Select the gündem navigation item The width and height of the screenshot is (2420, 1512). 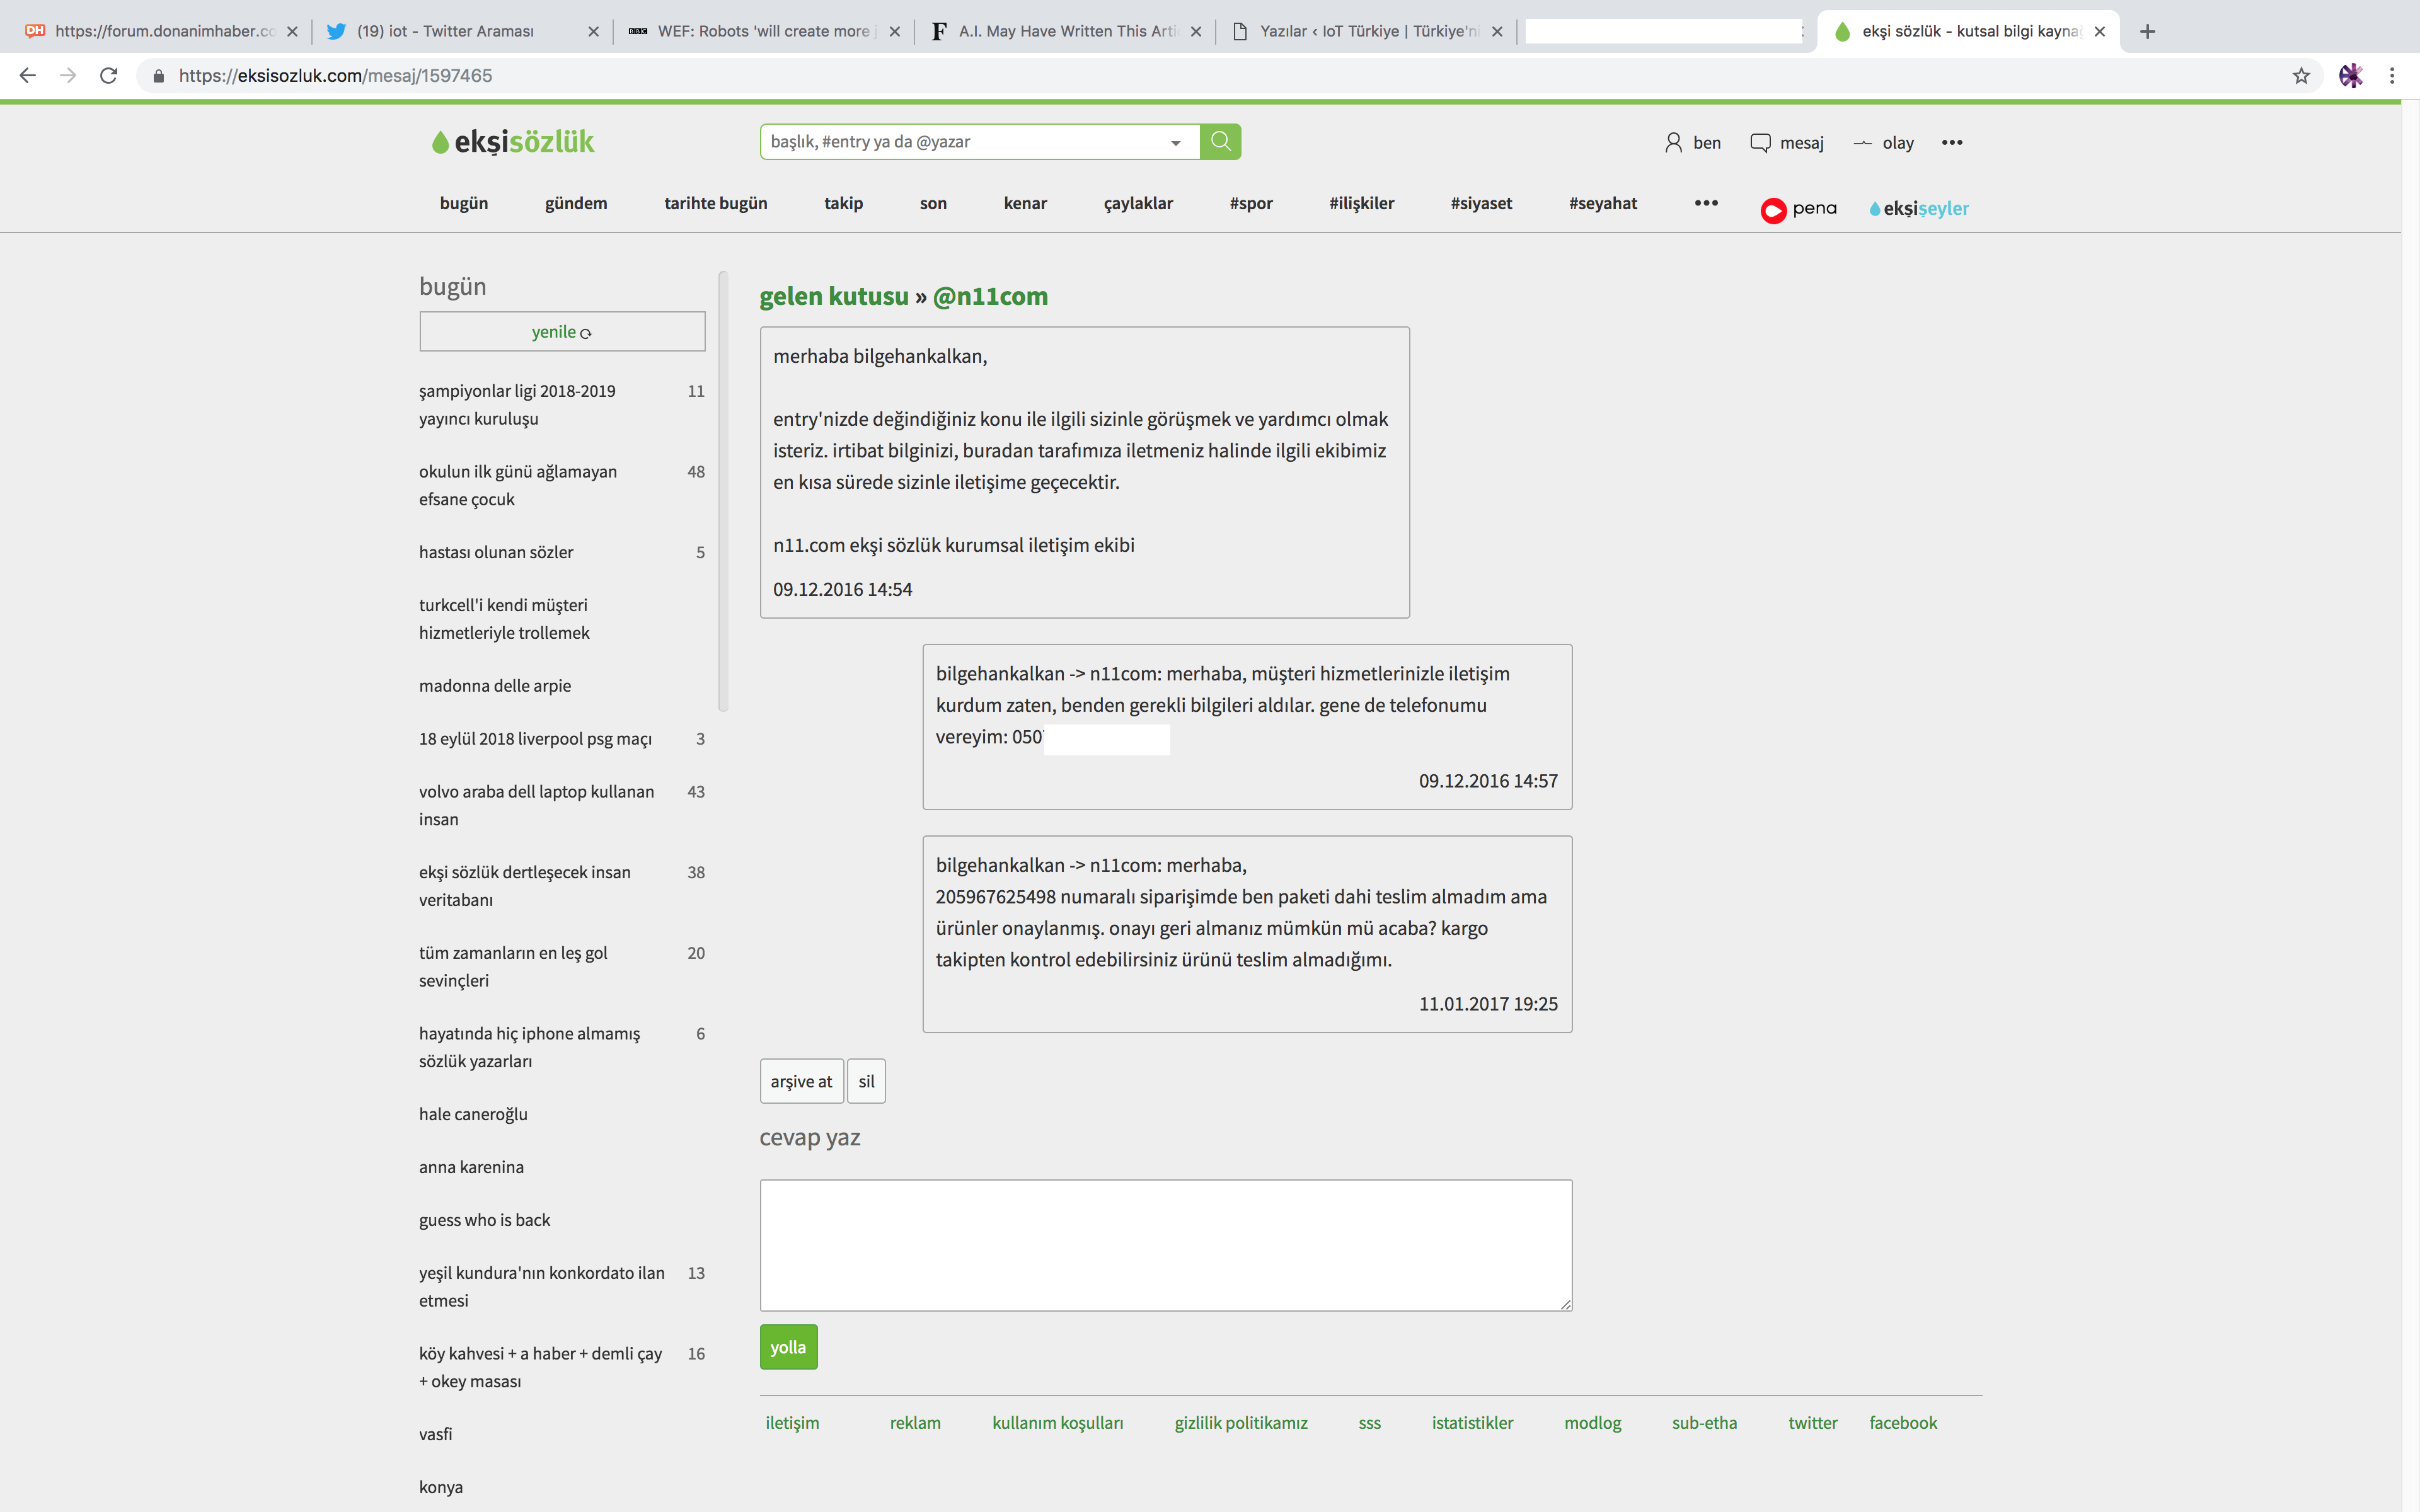[576, 203]
